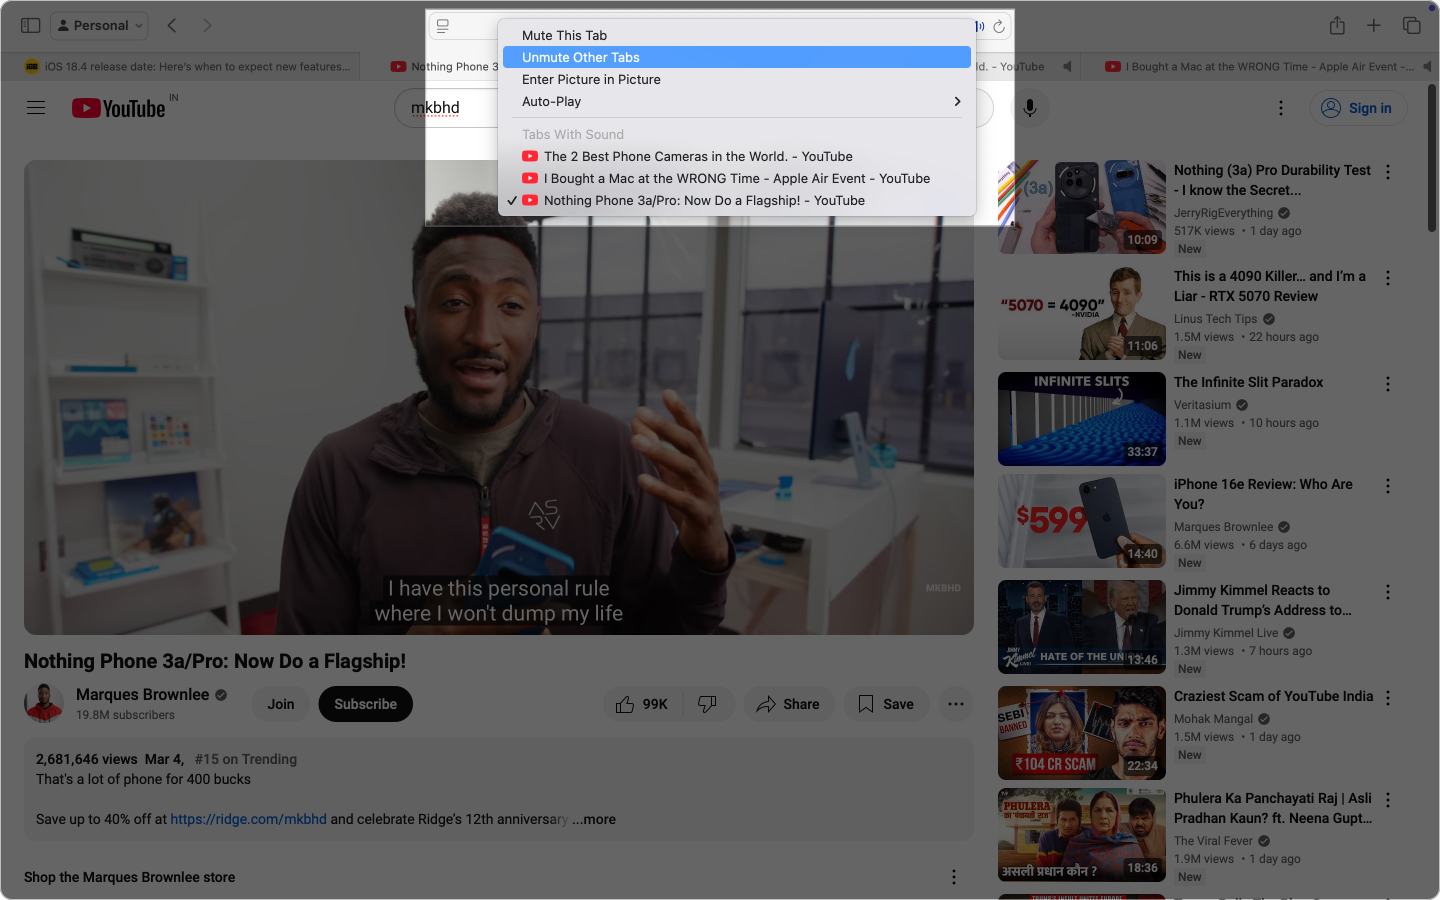This screenshot has width=1440, height=900.
Task: Dislike the video with thumbs down
Action: click(708, 704)
